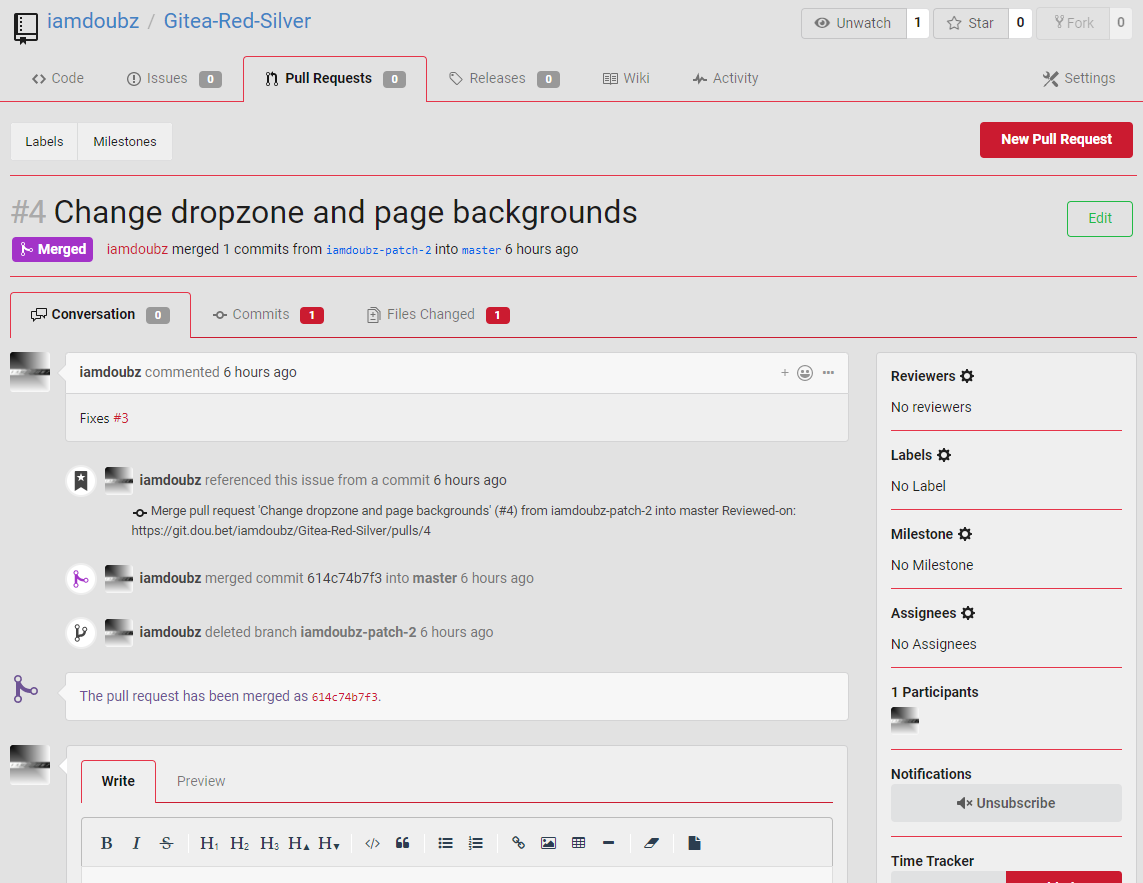Add emoji reaction to iamdoubz comment
1143x883 pixels.
click(x=805, y=373)
